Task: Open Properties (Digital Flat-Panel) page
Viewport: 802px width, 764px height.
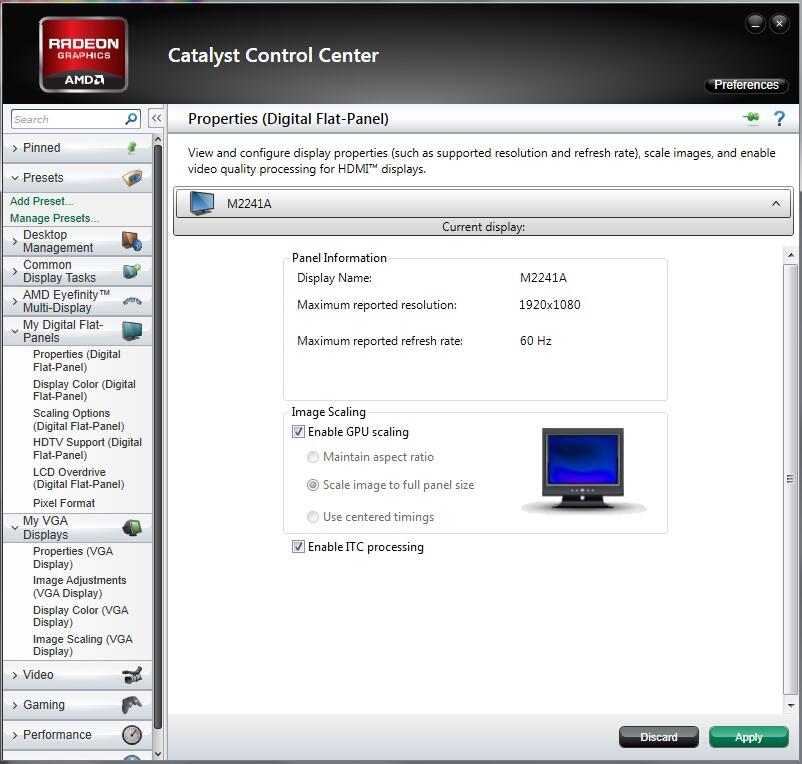Action: [77, 361]
